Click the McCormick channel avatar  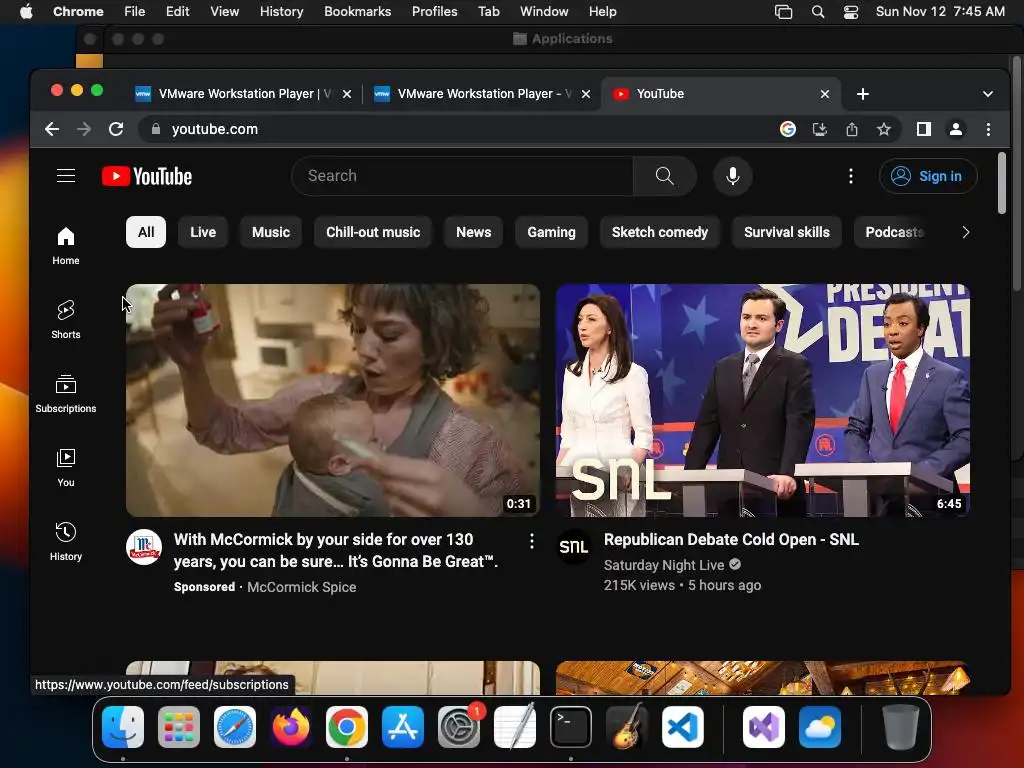[x=144, y=547]
